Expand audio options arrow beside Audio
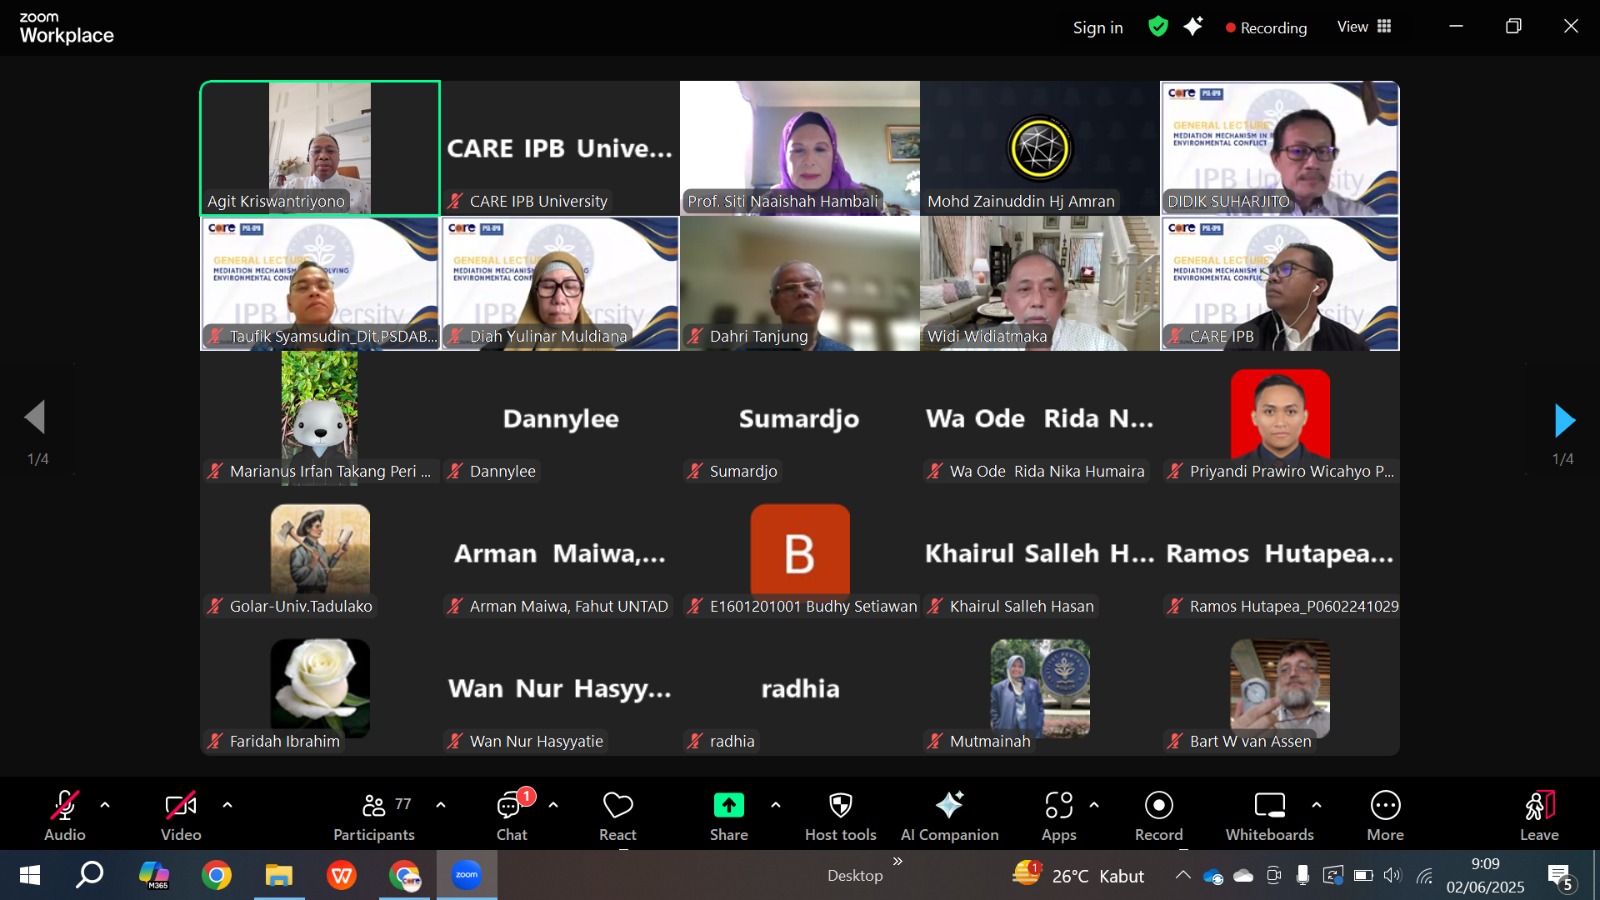 click(105, 805)
